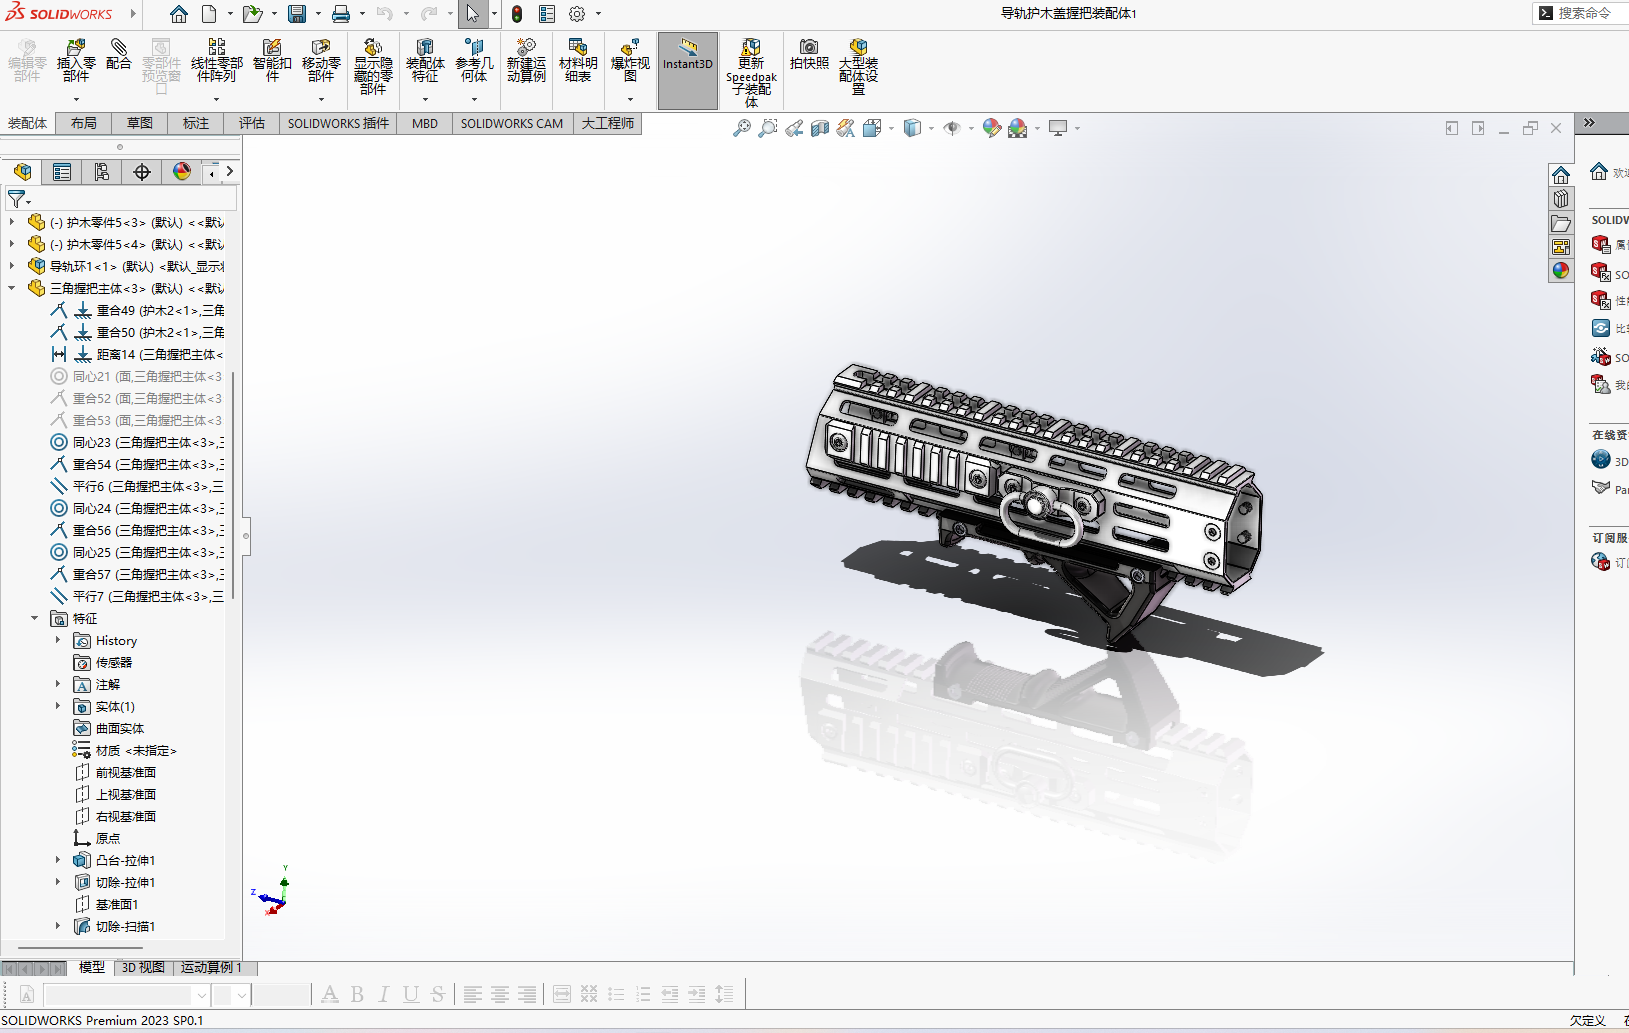
Task: Collapse the 三角握把主体<3> component node
Action: (x=12, y=288)
